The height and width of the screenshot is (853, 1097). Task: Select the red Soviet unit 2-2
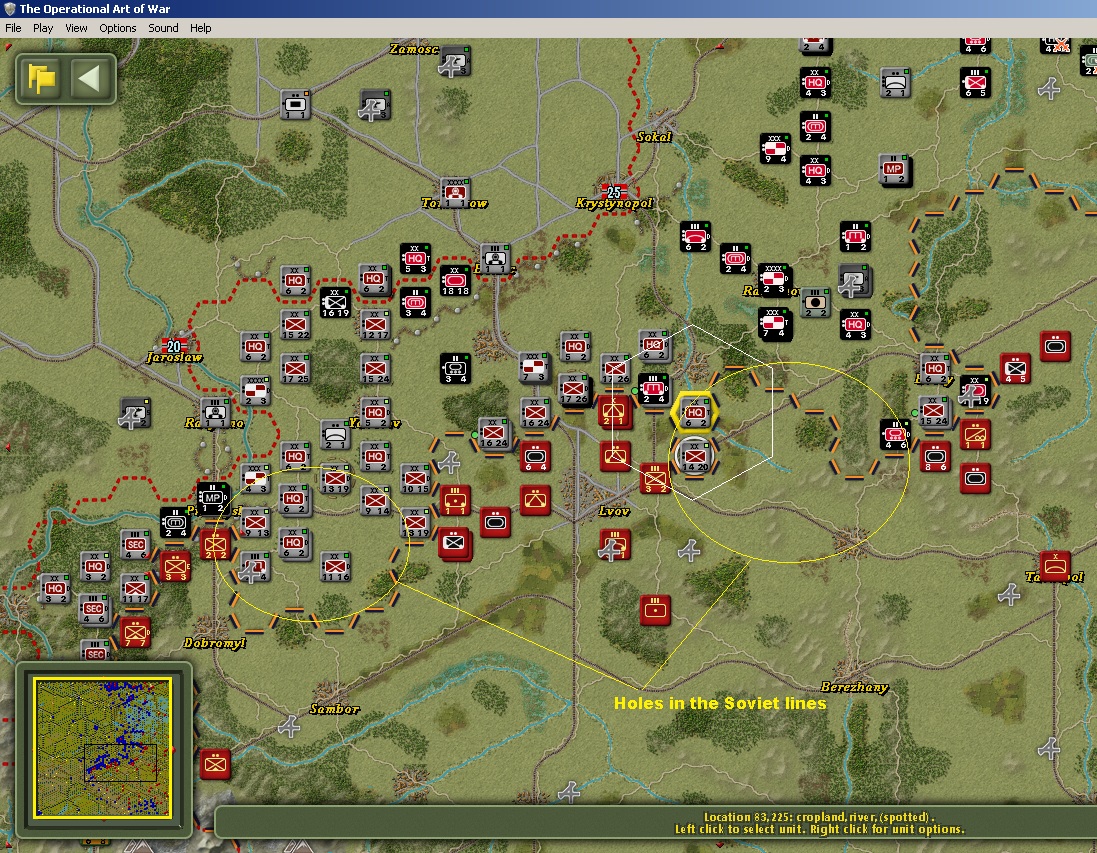(215, 545)
